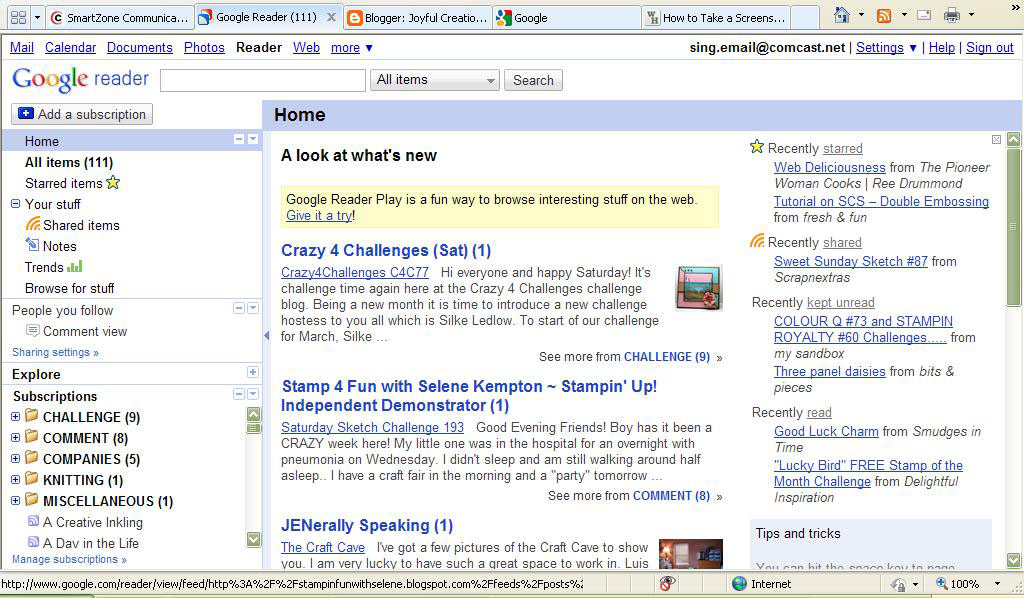
Task: Open the Photos link
Action: pos(204,47)
